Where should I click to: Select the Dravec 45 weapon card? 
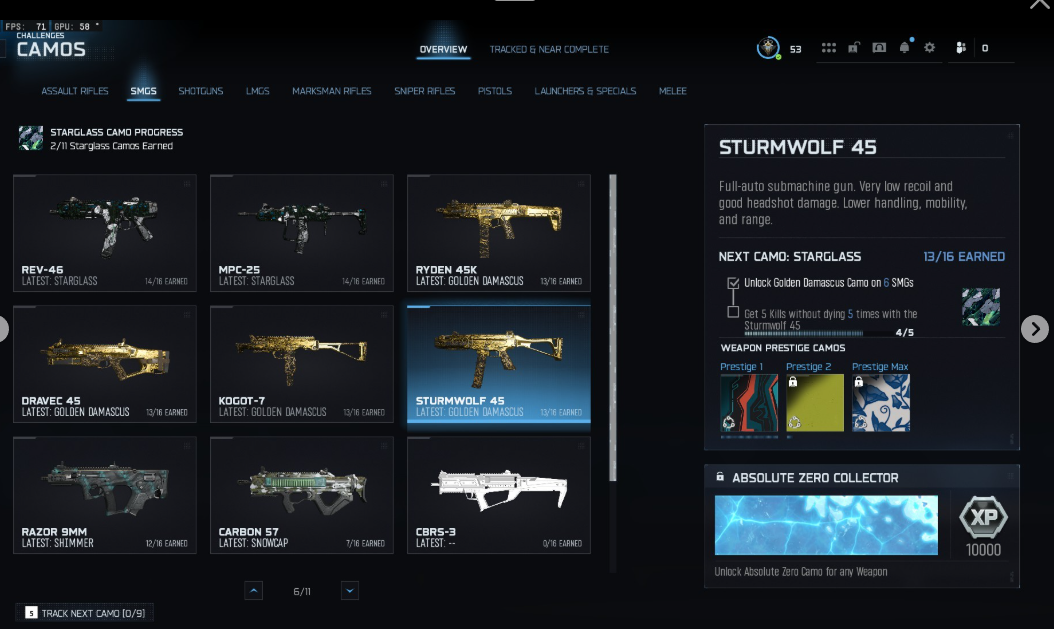[105, 364]
